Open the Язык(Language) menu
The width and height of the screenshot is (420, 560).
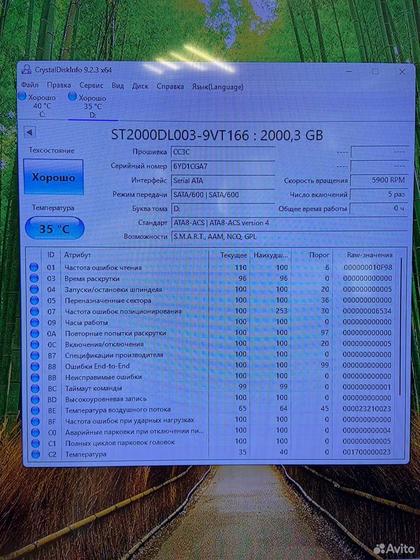pyautogui.click(x=218, y=87)
